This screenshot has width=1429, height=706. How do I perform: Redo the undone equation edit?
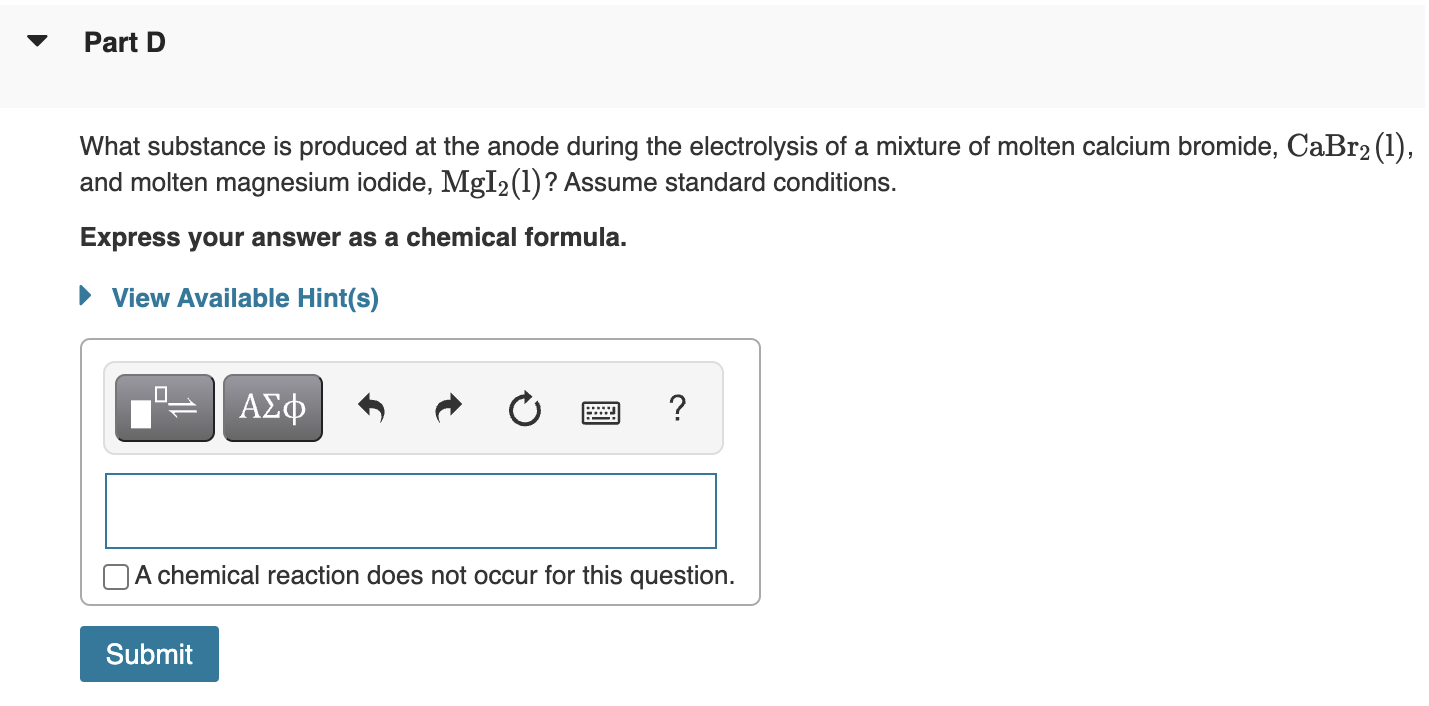pos(447,407)
